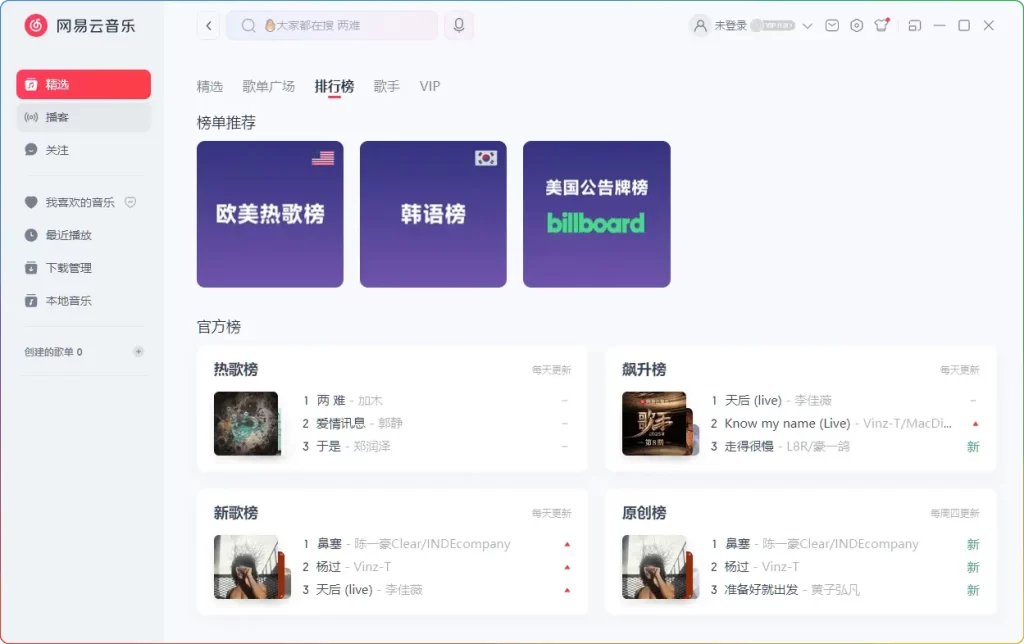Click the user avatar icon next to 未登录
Screen dimensions: 1024x644
click(x=700, y=25)
